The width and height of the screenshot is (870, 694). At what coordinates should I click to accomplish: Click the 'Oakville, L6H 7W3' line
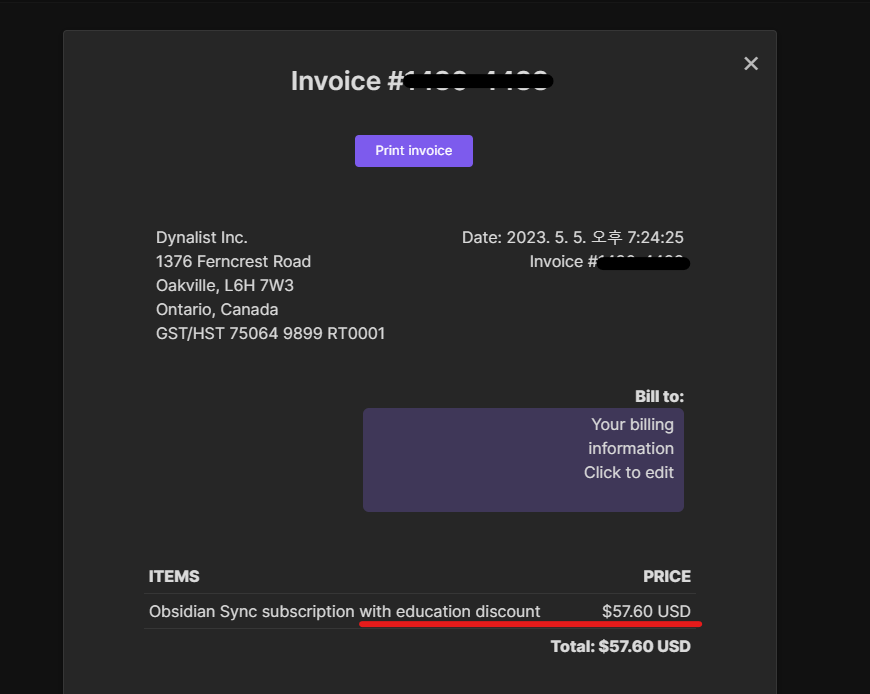coord(225,285)
